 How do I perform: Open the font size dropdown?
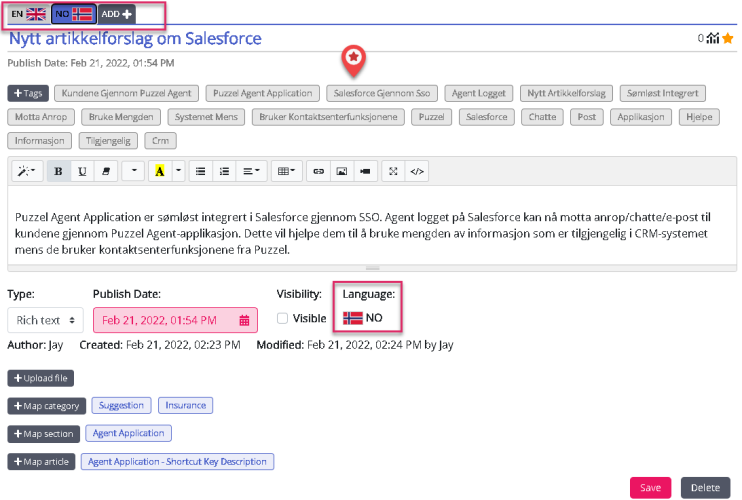(133, 171)
